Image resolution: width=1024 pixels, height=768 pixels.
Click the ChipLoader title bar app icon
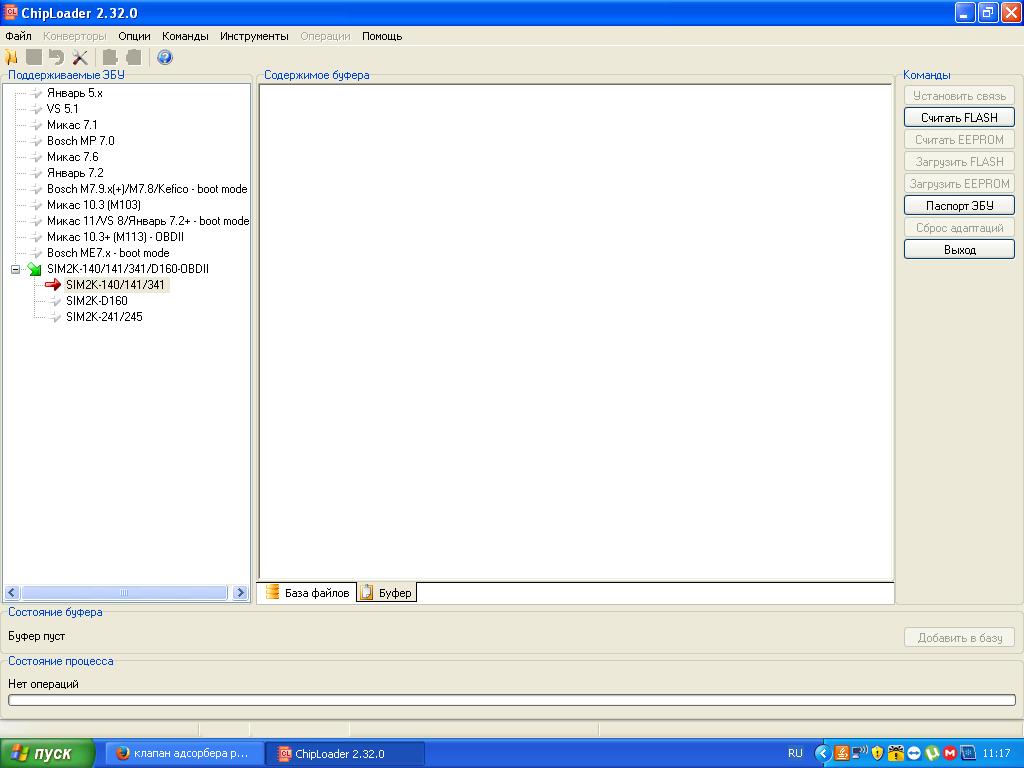click(x=10, y=12)
